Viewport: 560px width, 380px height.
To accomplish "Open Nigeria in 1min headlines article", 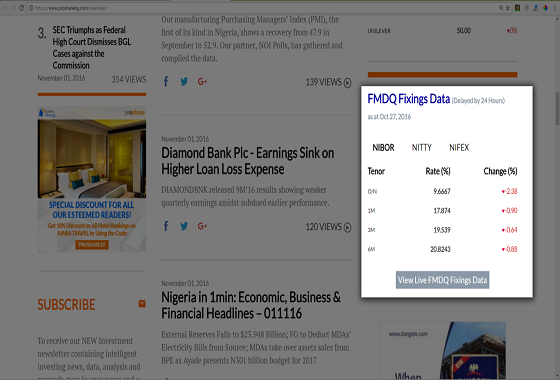I will click(251, 305).
